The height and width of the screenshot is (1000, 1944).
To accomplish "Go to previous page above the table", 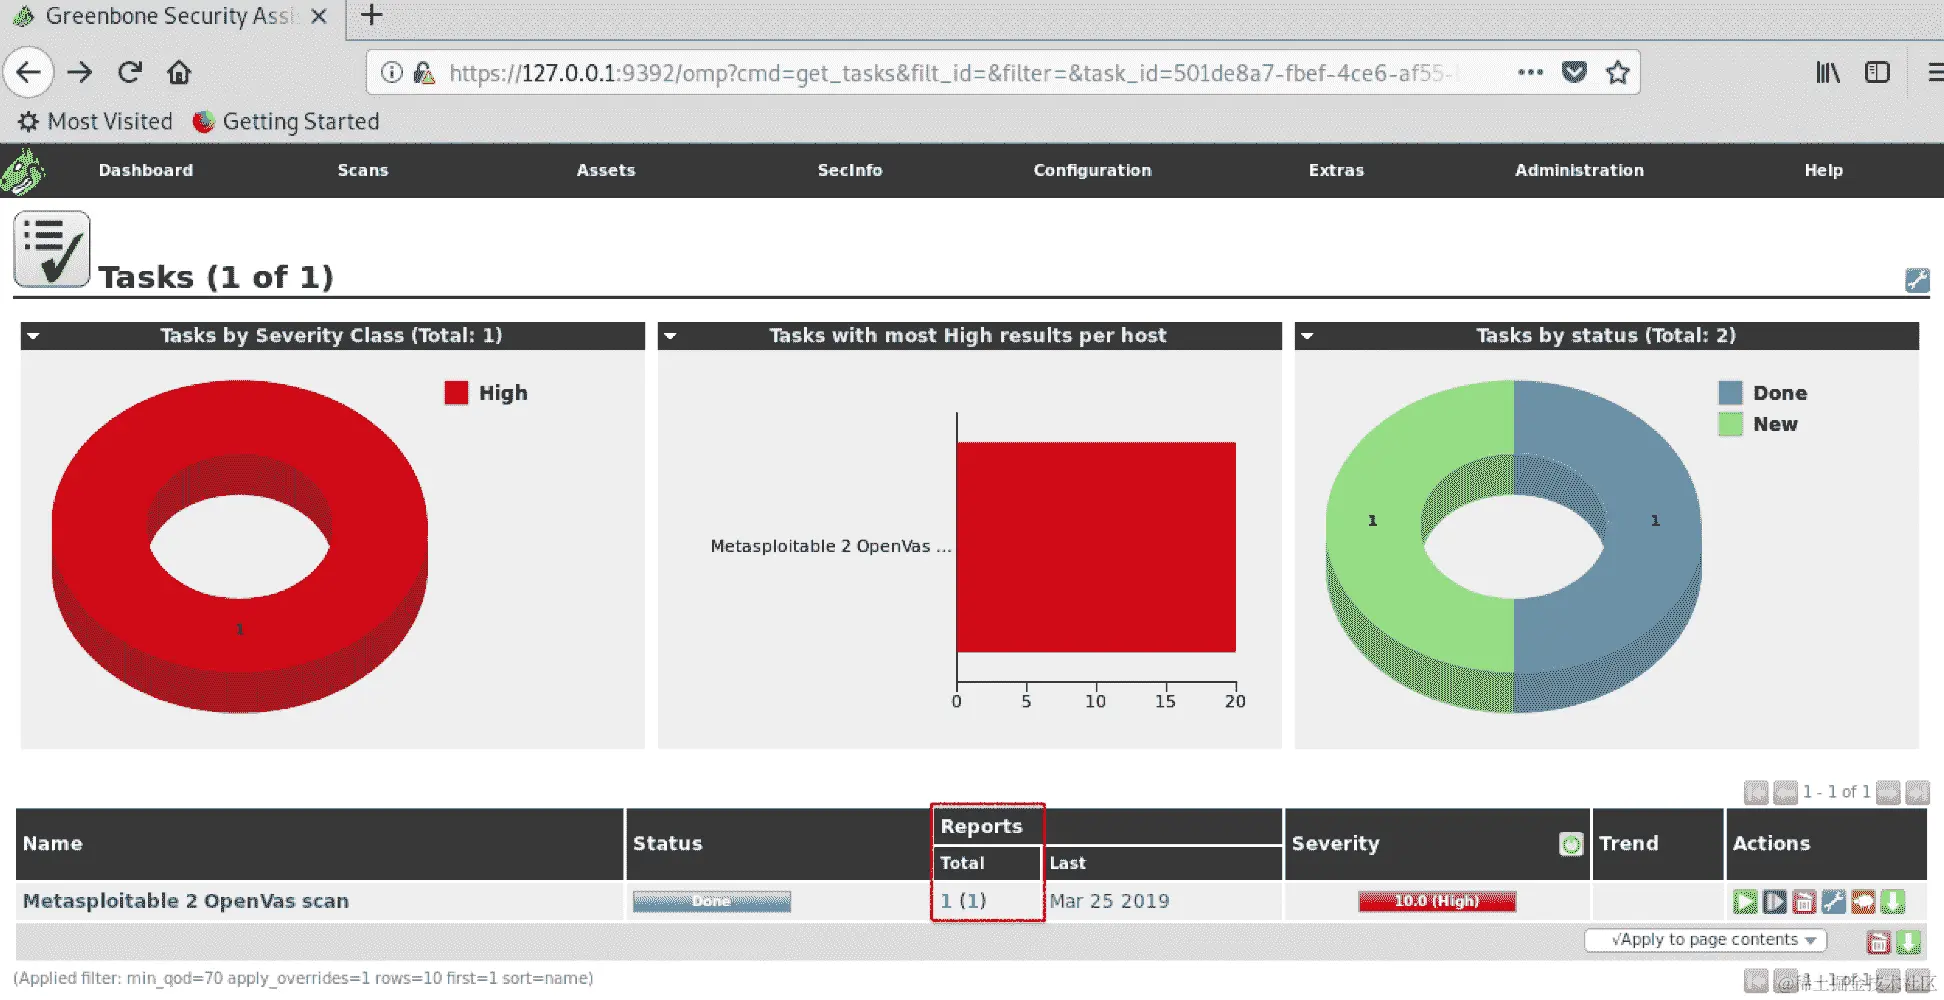I will (1785, 793).
